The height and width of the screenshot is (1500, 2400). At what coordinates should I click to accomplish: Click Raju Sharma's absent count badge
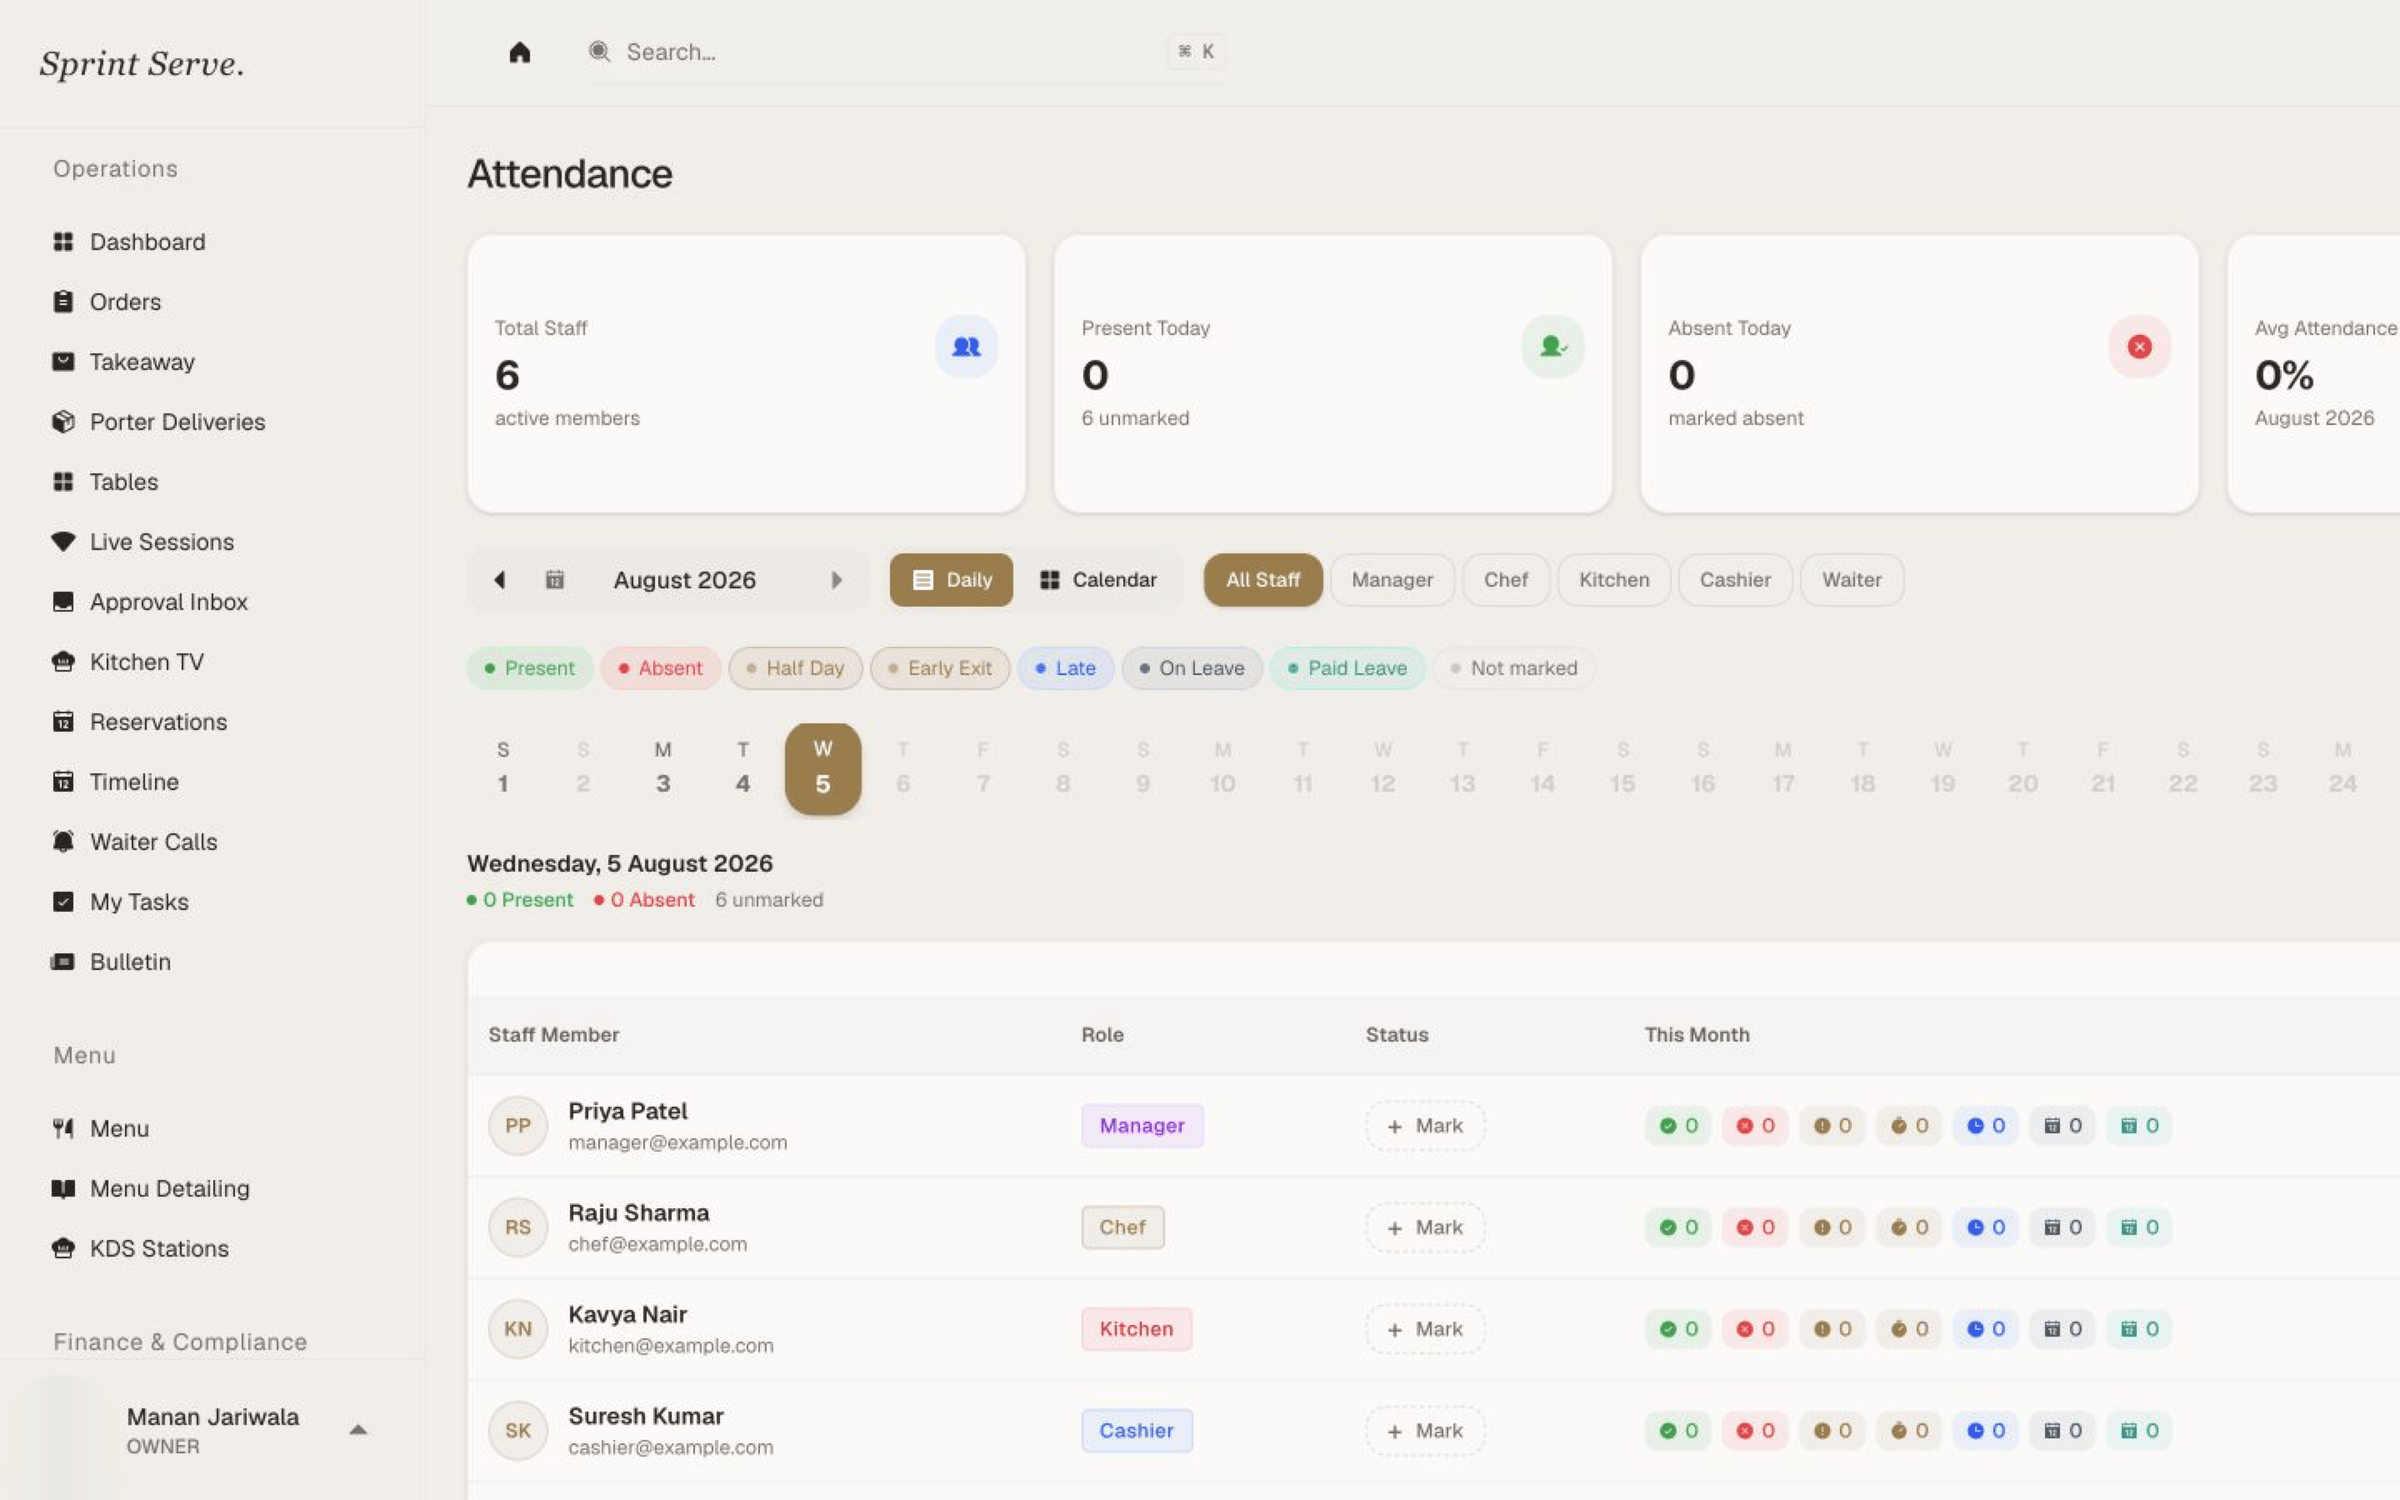pos(1755,1228)
